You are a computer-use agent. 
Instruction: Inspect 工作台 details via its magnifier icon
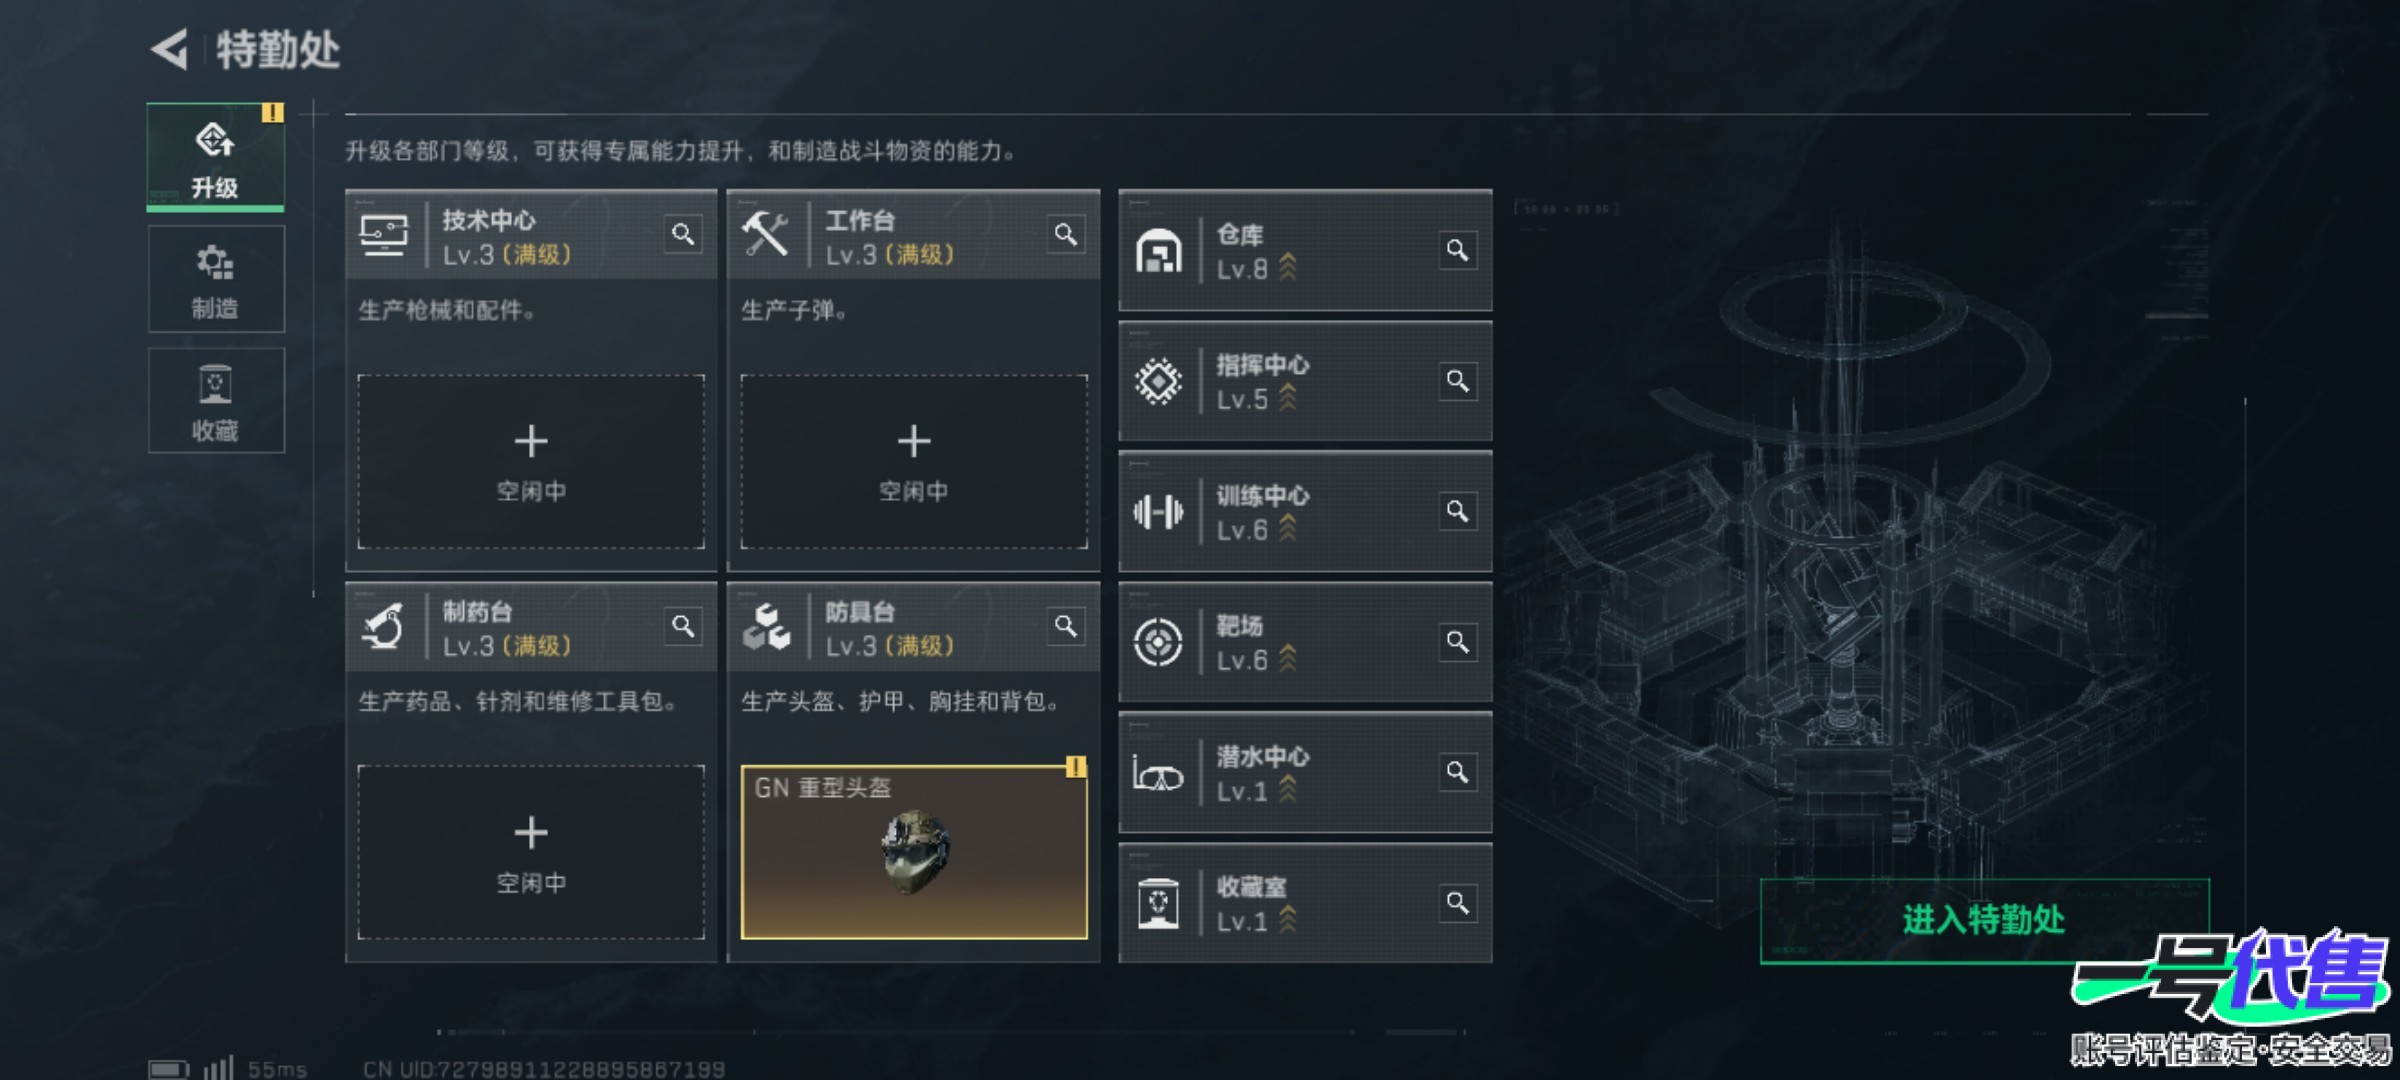1066,235
